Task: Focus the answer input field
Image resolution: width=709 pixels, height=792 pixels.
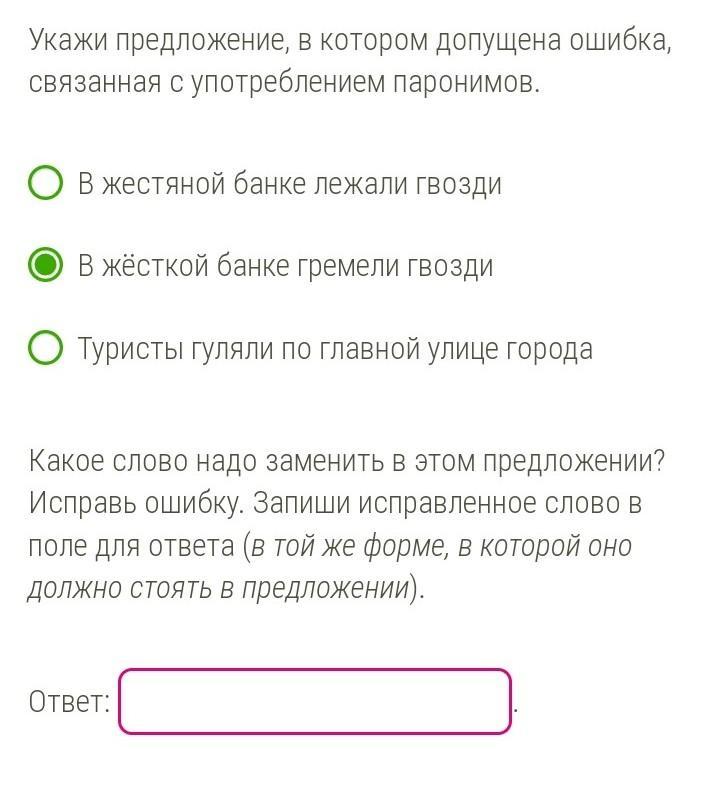Action: pyautogui.click(x=315, y=701)
